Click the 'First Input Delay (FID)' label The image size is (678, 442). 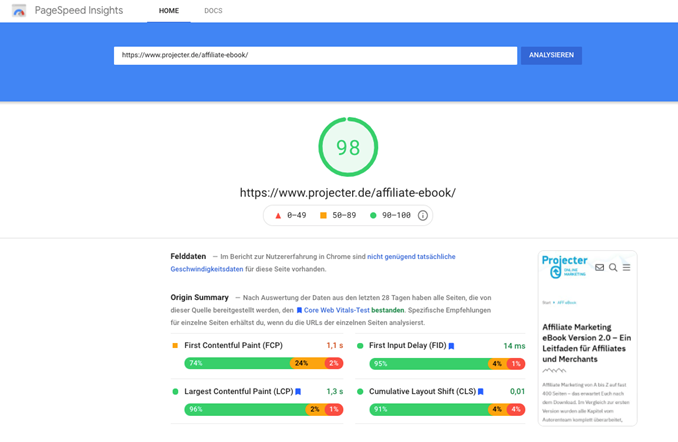(x=407, y=346)
